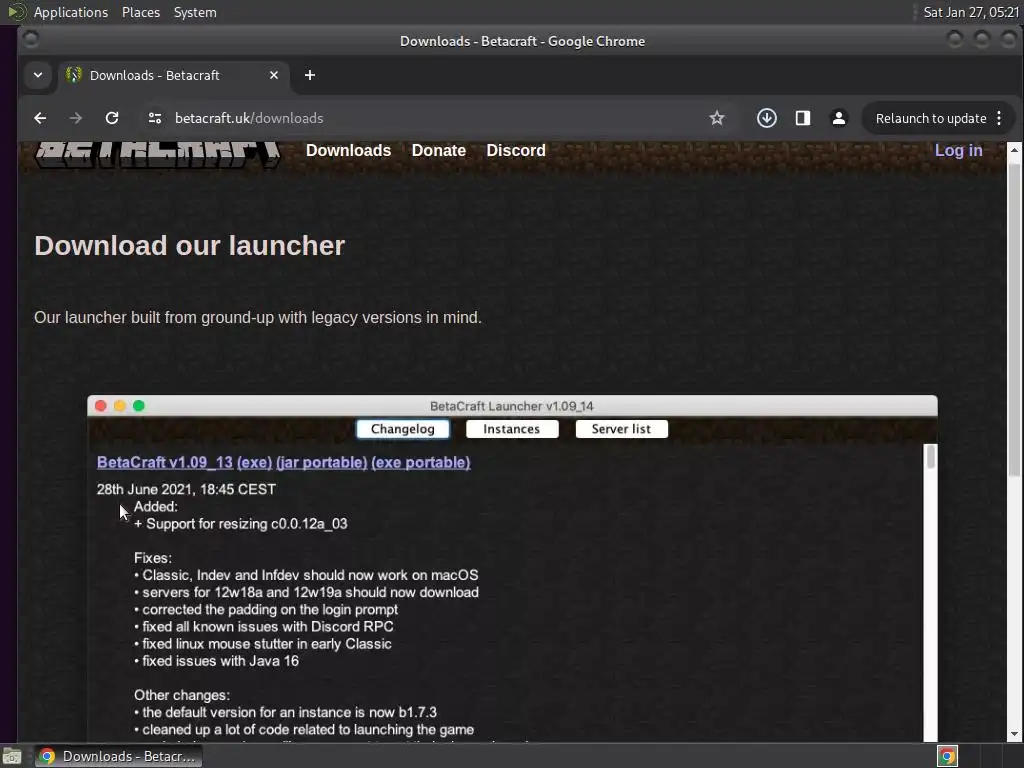Click the launcher changelog scrollbar
The height and width of the screenshot is (768, 1024).
click(931, 456)
